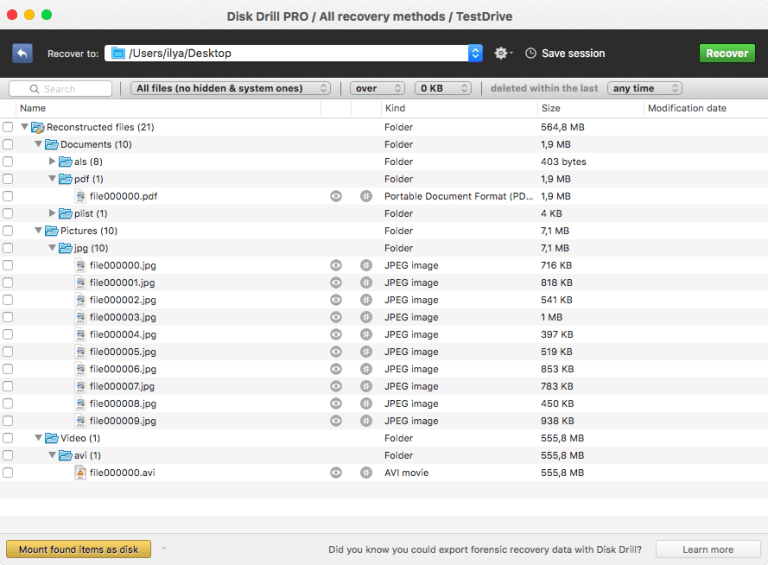Collapse the Documents (10) folder

[x=38, y=144]
